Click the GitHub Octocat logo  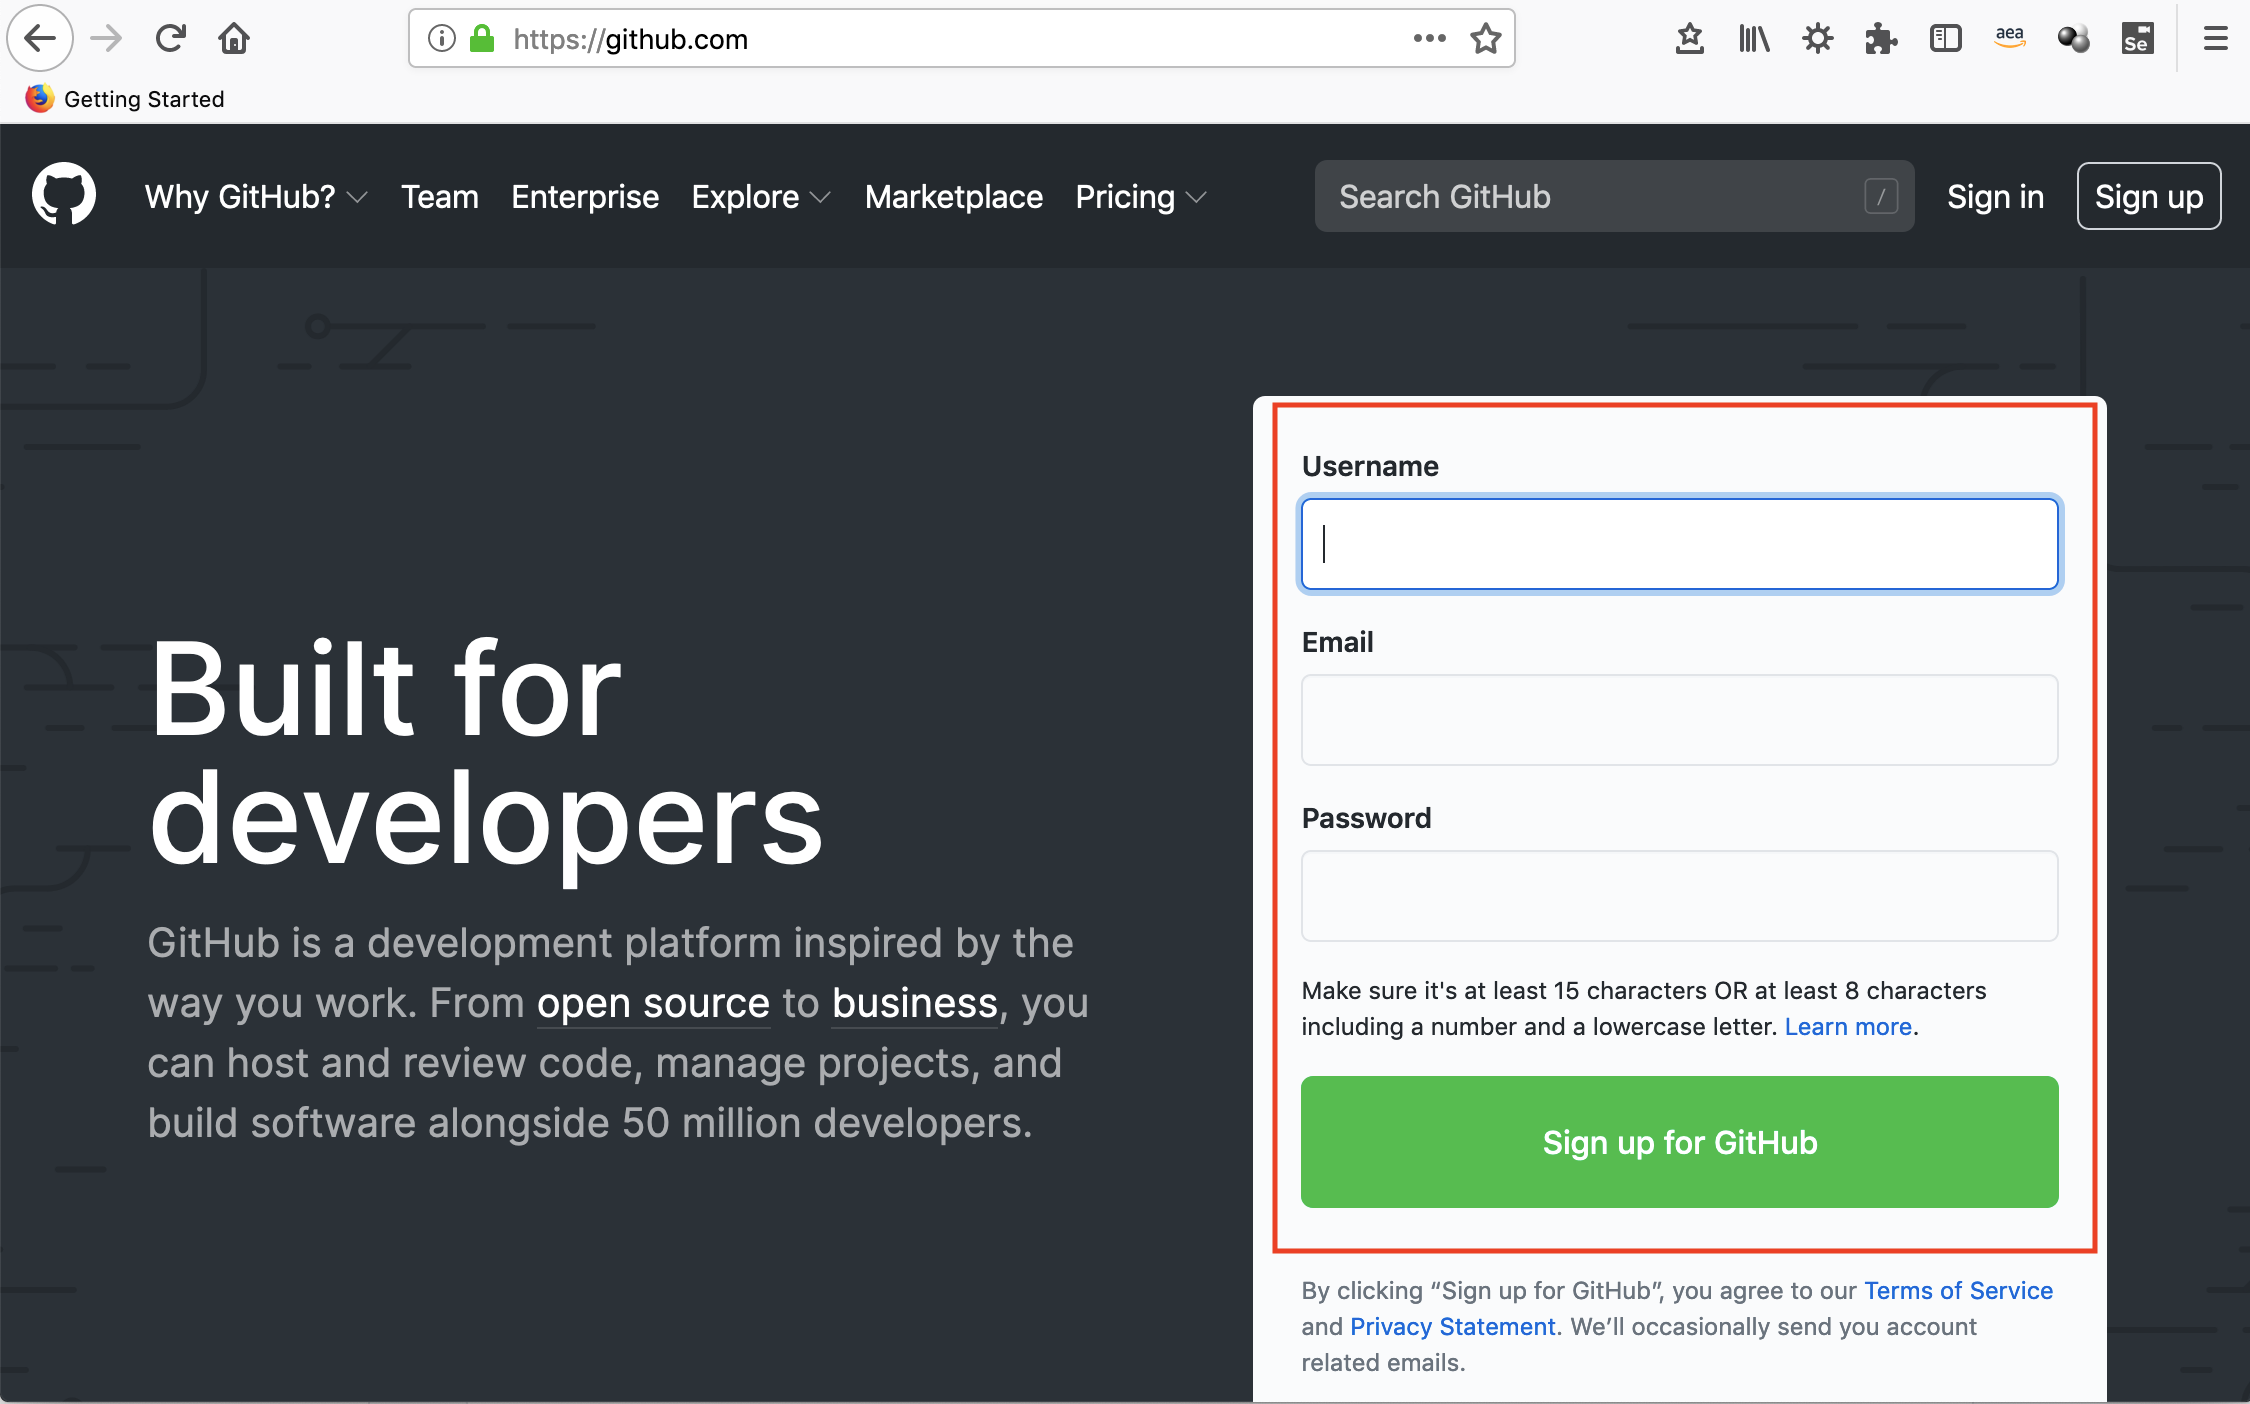(64, 195)
